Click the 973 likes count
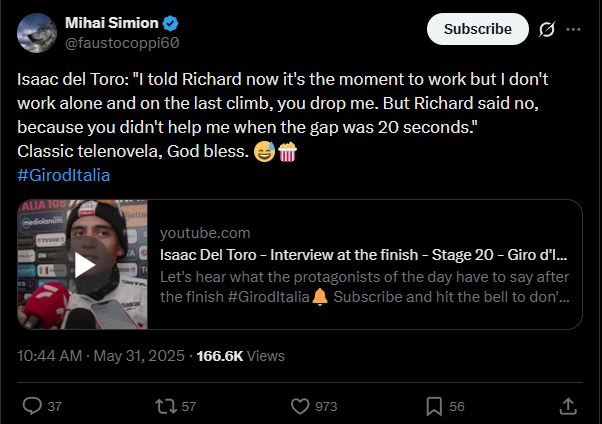The image size is (602, 424). click(x=326, y=406)
